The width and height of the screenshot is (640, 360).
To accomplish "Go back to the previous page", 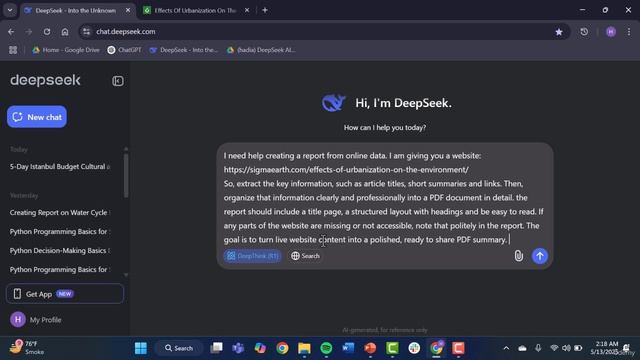I will [11, 31].
